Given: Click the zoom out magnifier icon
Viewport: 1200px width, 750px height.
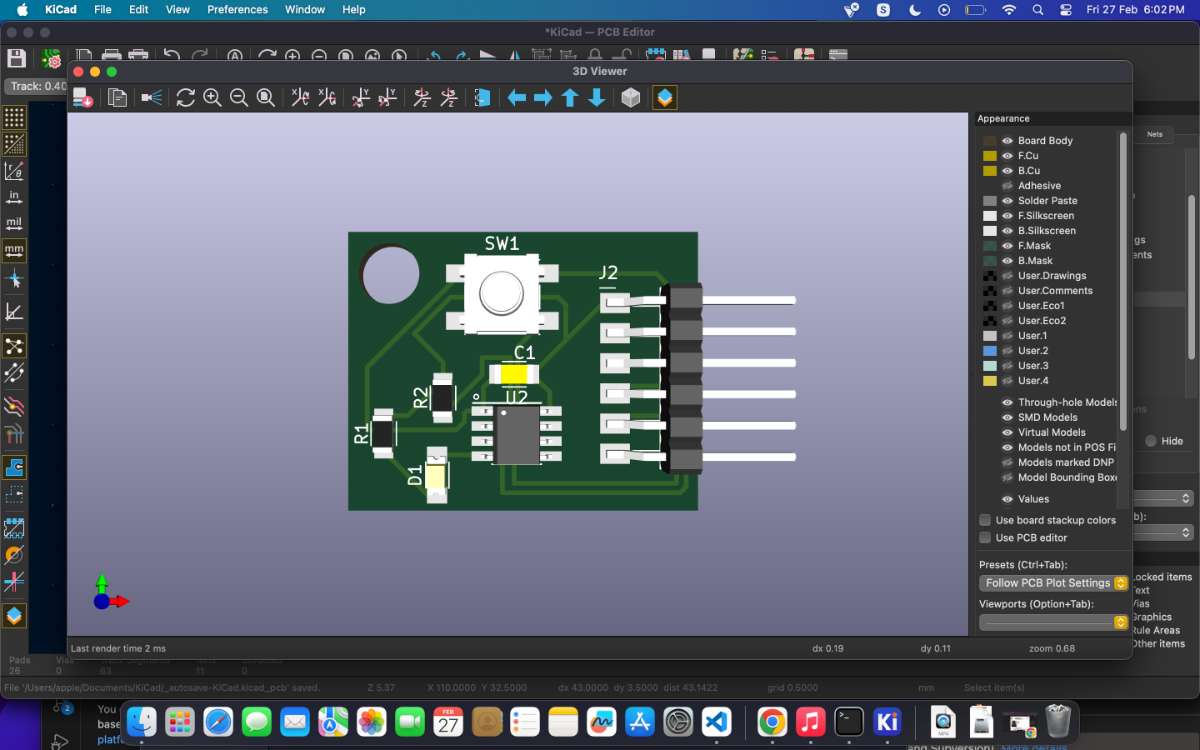Looking at the screenshot, I should click(x=239, y=98).
